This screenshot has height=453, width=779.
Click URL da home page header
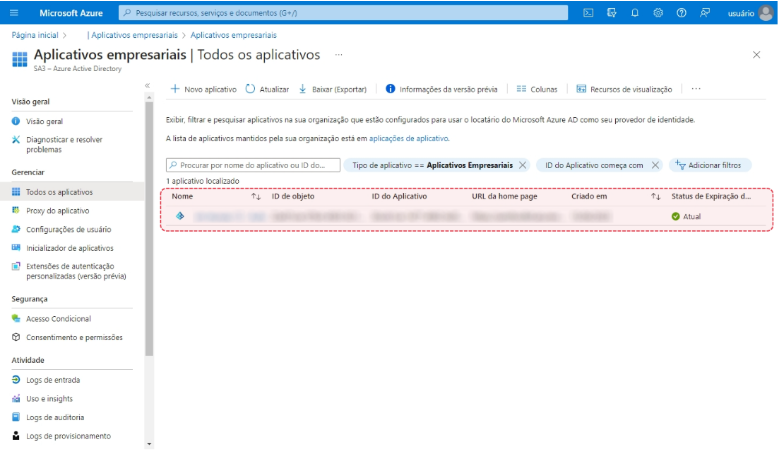[504, 196]
